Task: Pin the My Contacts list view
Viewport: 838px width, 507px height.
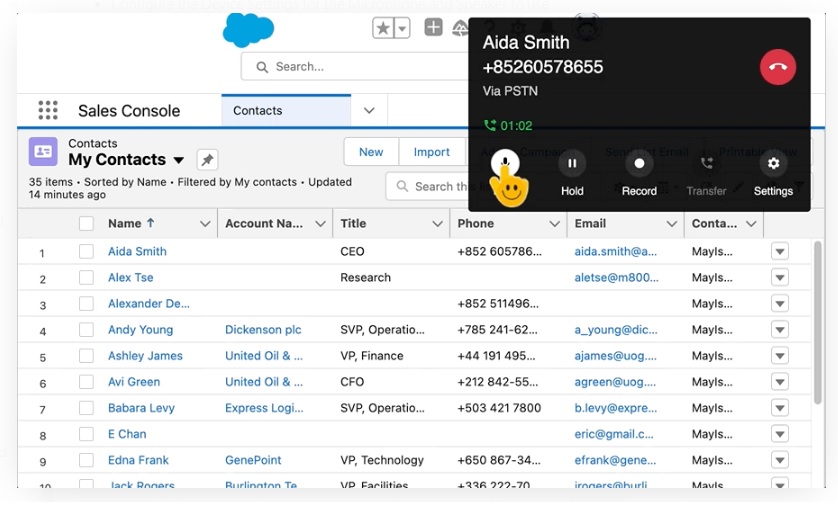Action: (207, 159)
